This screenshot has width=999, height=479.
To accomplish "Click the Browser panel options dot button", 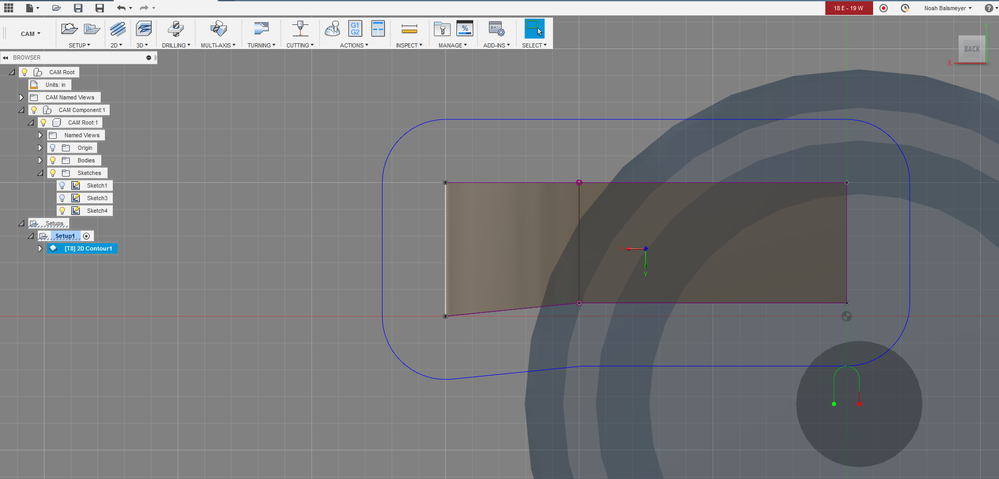I will click(148, 57).
